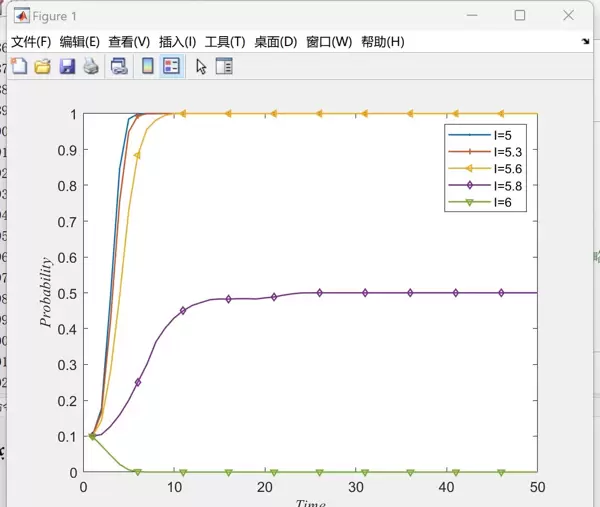This screenshot has height=507, width=600.
Task: Click the Link Plot toolbar icon
Action: [119, 66]
